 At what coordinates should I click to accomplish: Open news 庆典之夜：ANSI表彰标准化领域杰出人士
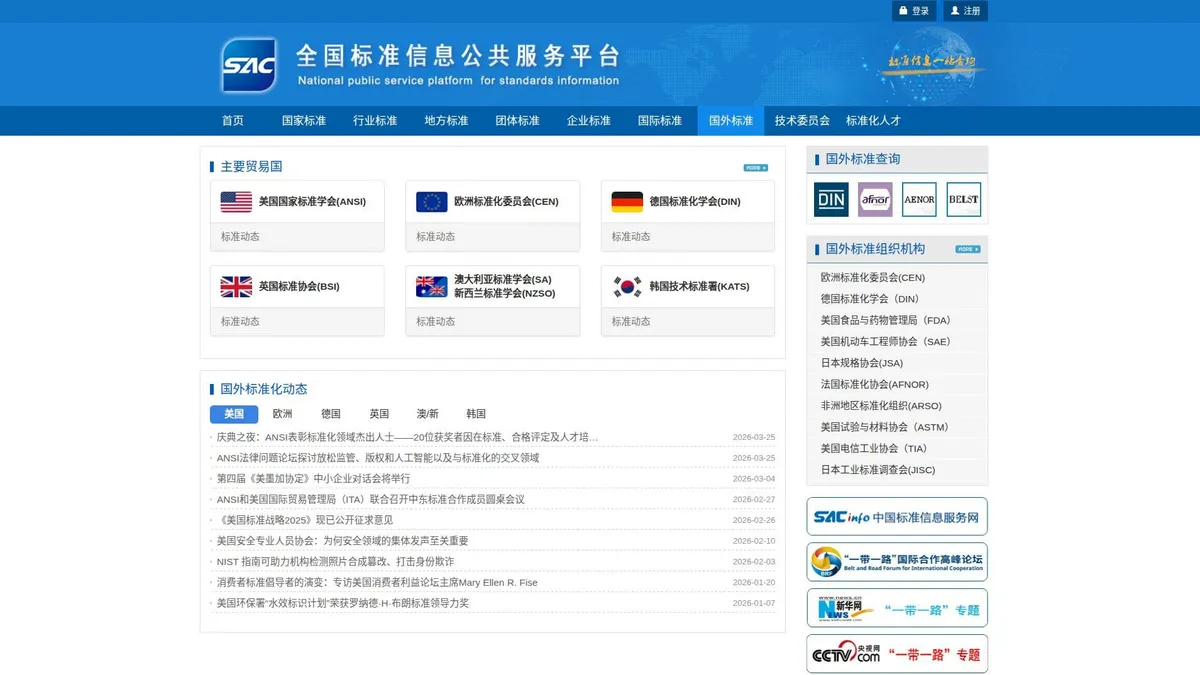point(407,437)
